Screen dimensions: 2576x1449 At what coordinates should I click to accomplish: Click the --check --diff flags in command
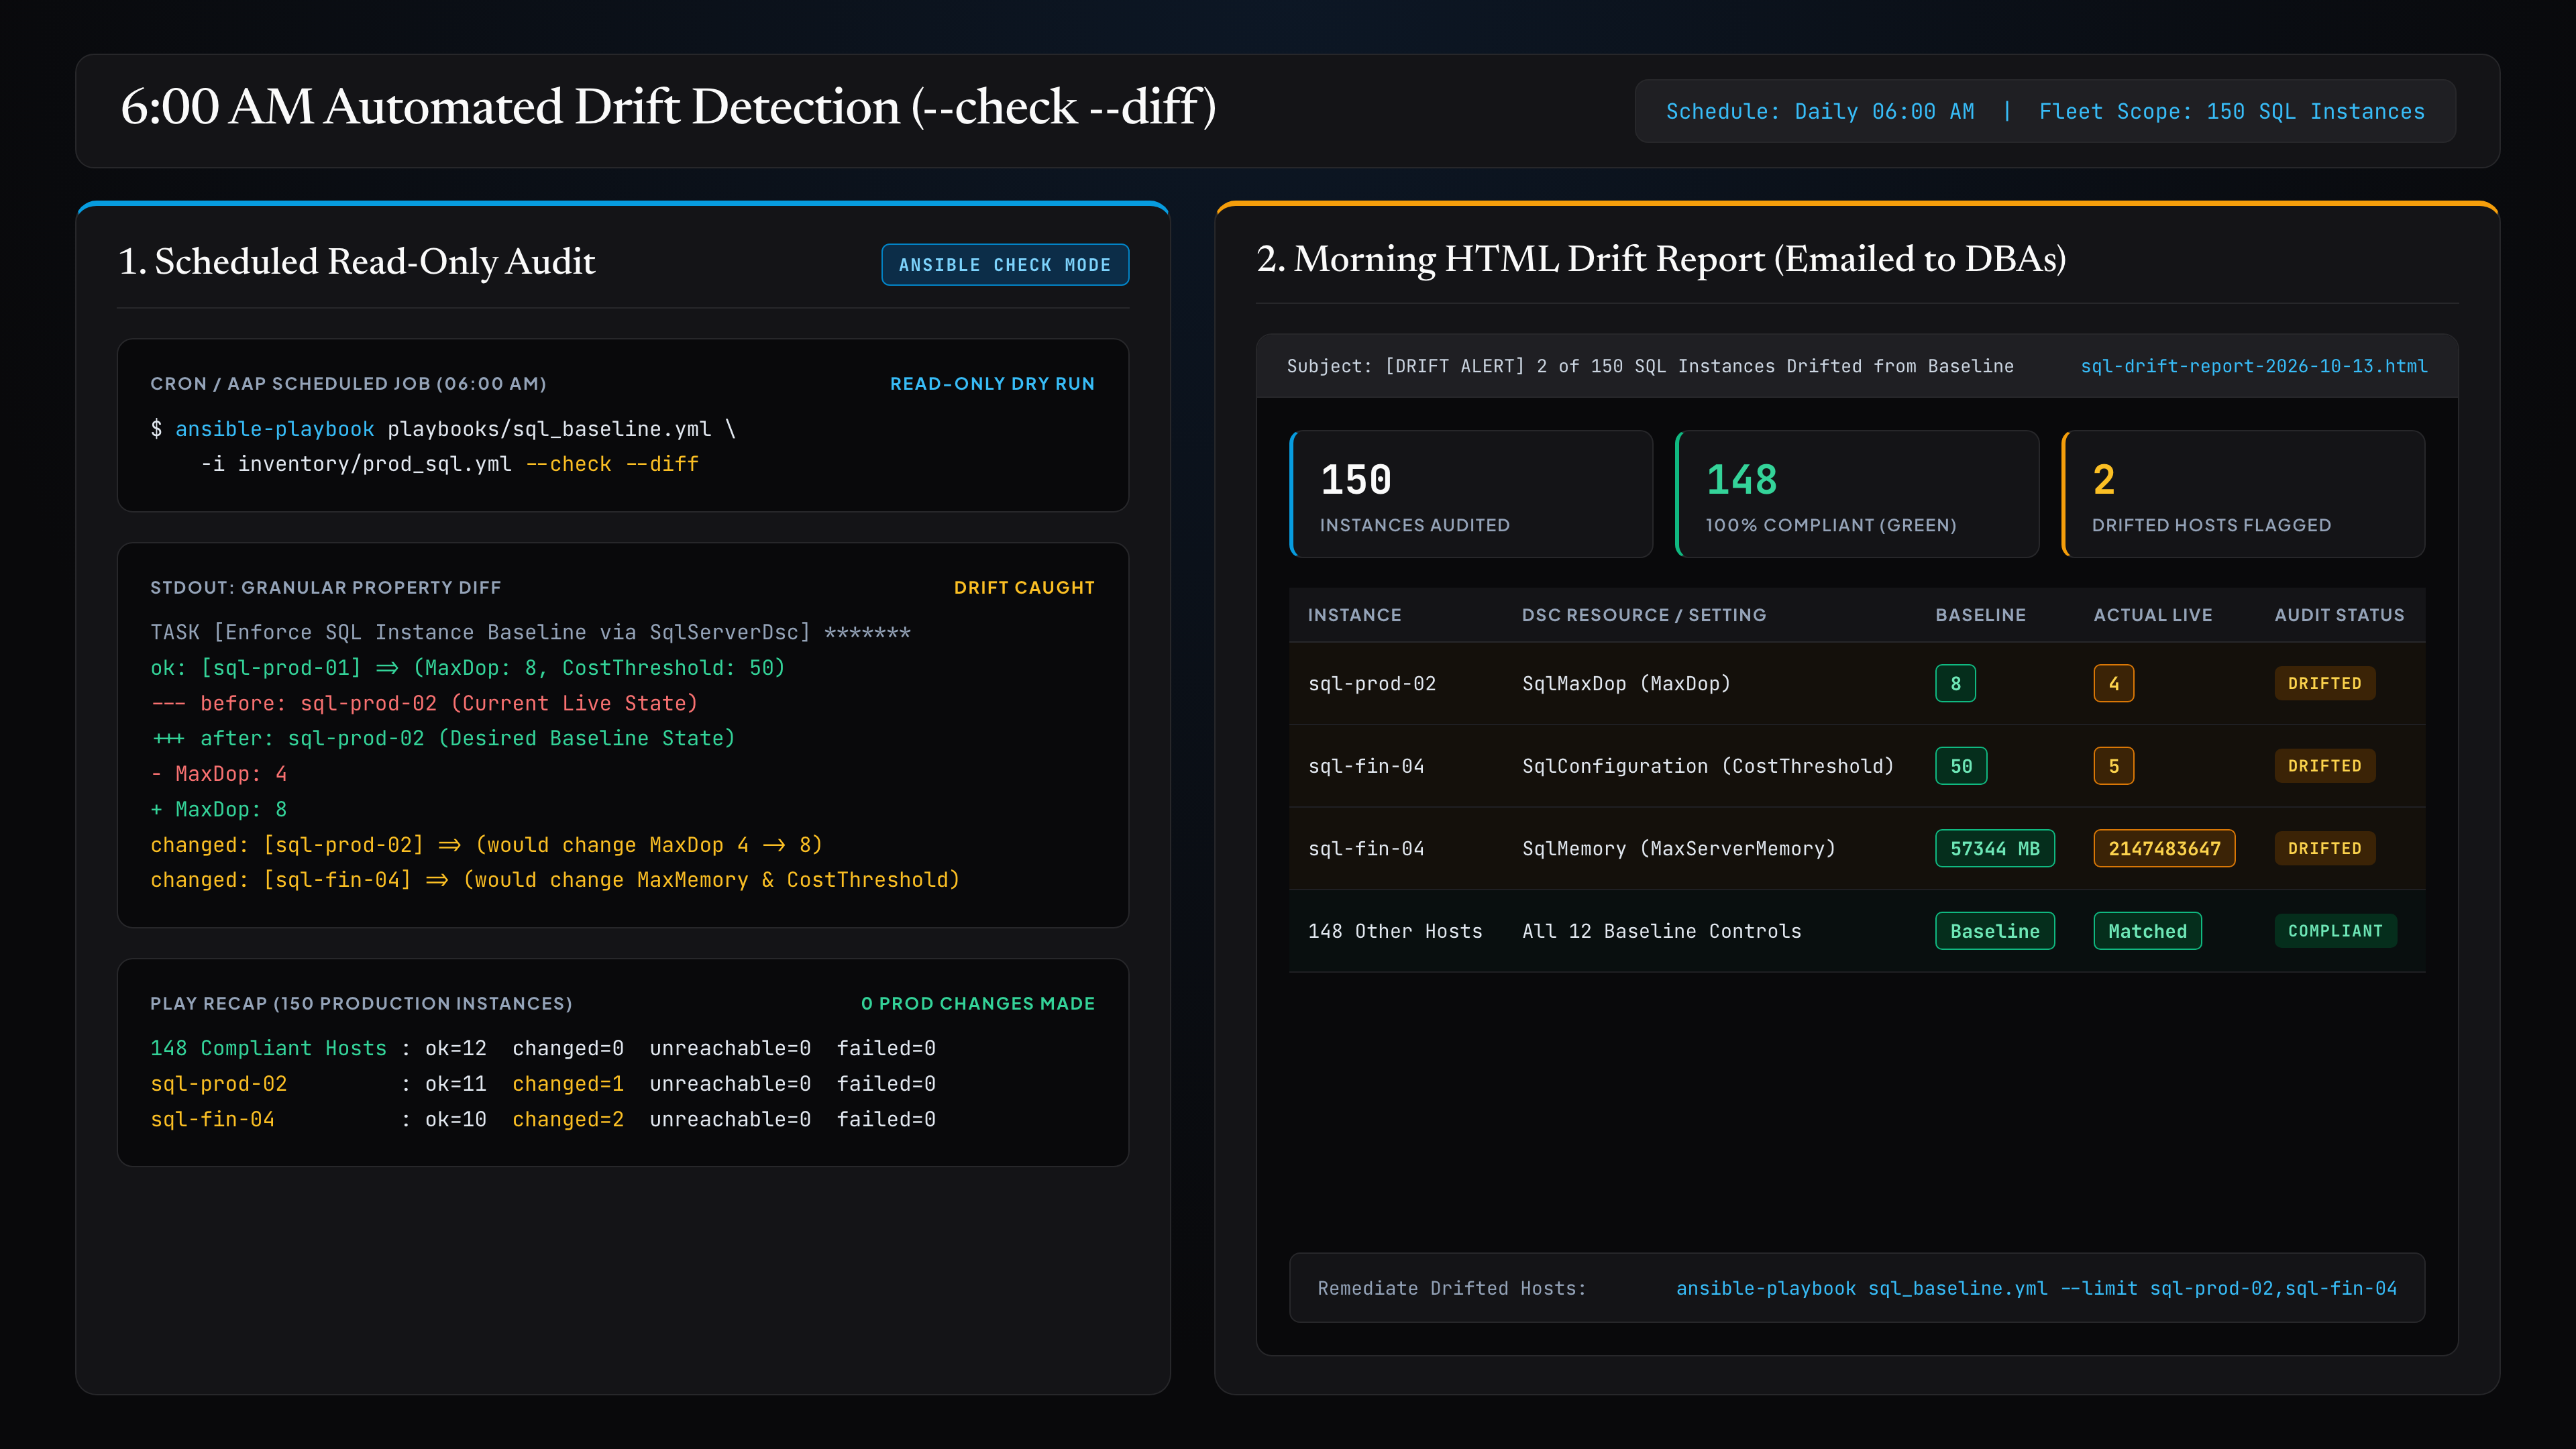612,464
